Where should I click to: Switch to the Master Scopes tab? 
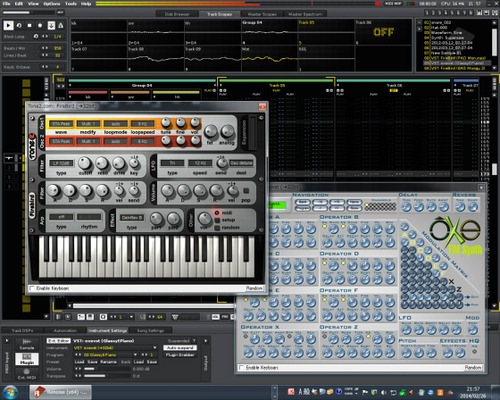pyautogui.click(x=262, y=14)
